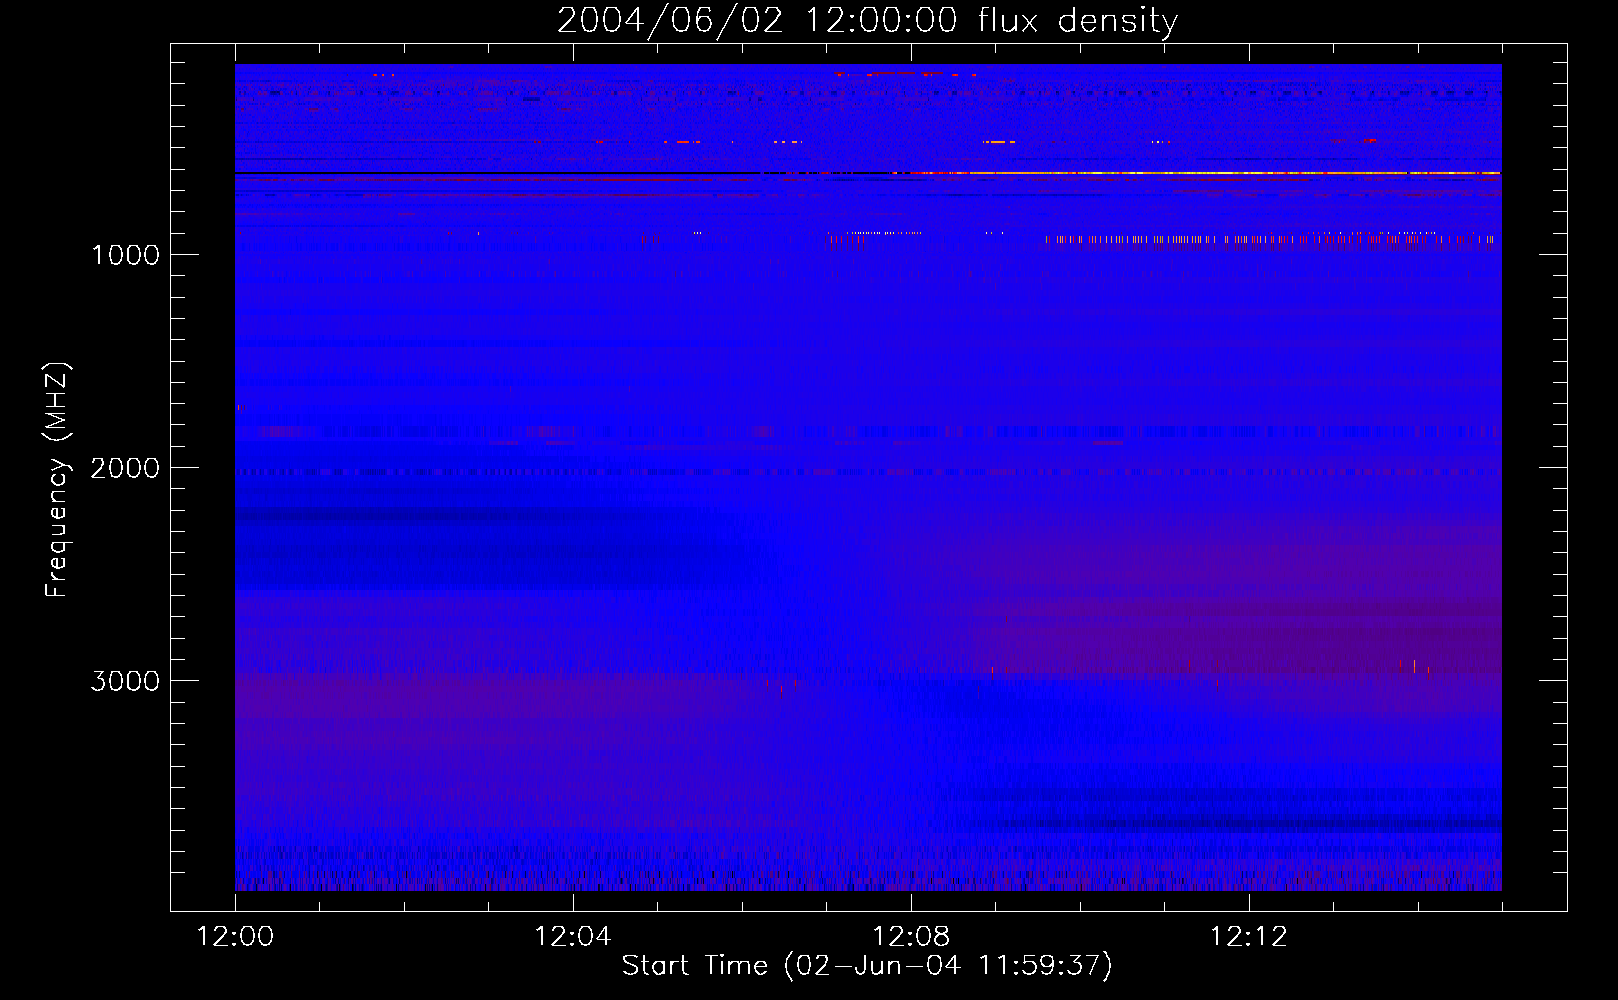Click the 'Frequency (MHZ)' axis label
1618x1000 pixels.
pos(57,479)
